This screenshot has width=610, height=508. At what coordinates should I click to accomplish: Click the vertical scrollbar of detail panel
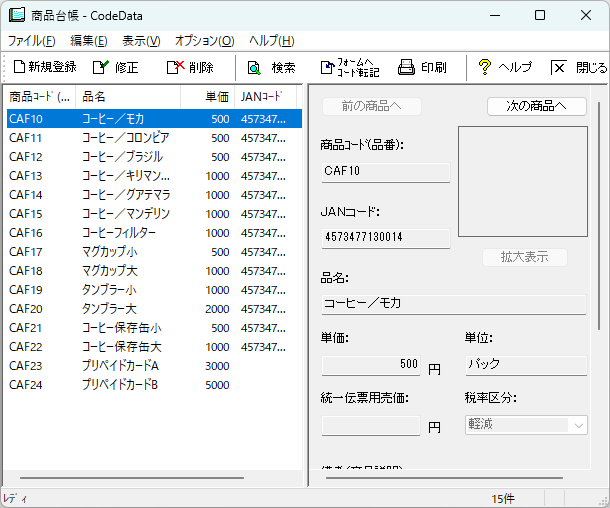599,216
